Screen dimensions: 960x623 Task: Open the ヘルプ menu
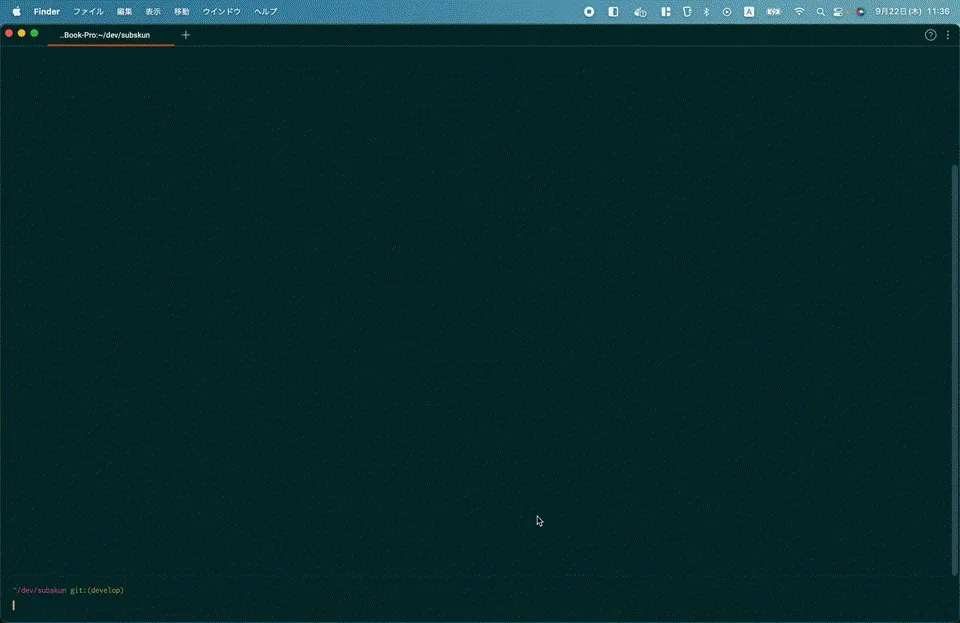(x=265, y=11)
